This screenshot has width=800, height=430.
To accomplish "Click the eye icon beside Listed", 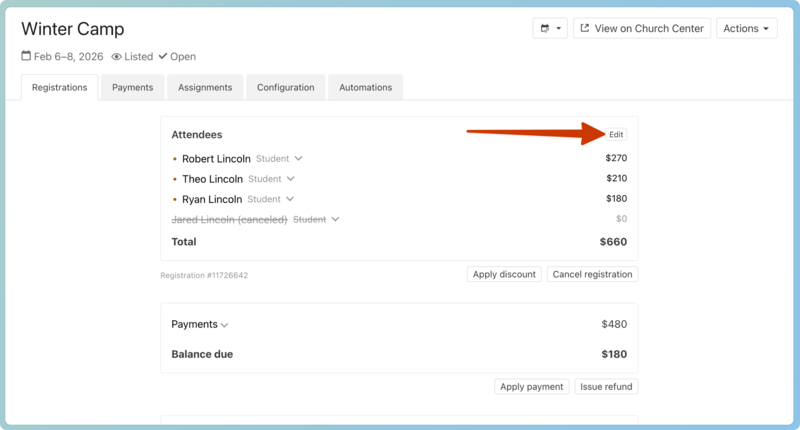I will coord(116,57).
